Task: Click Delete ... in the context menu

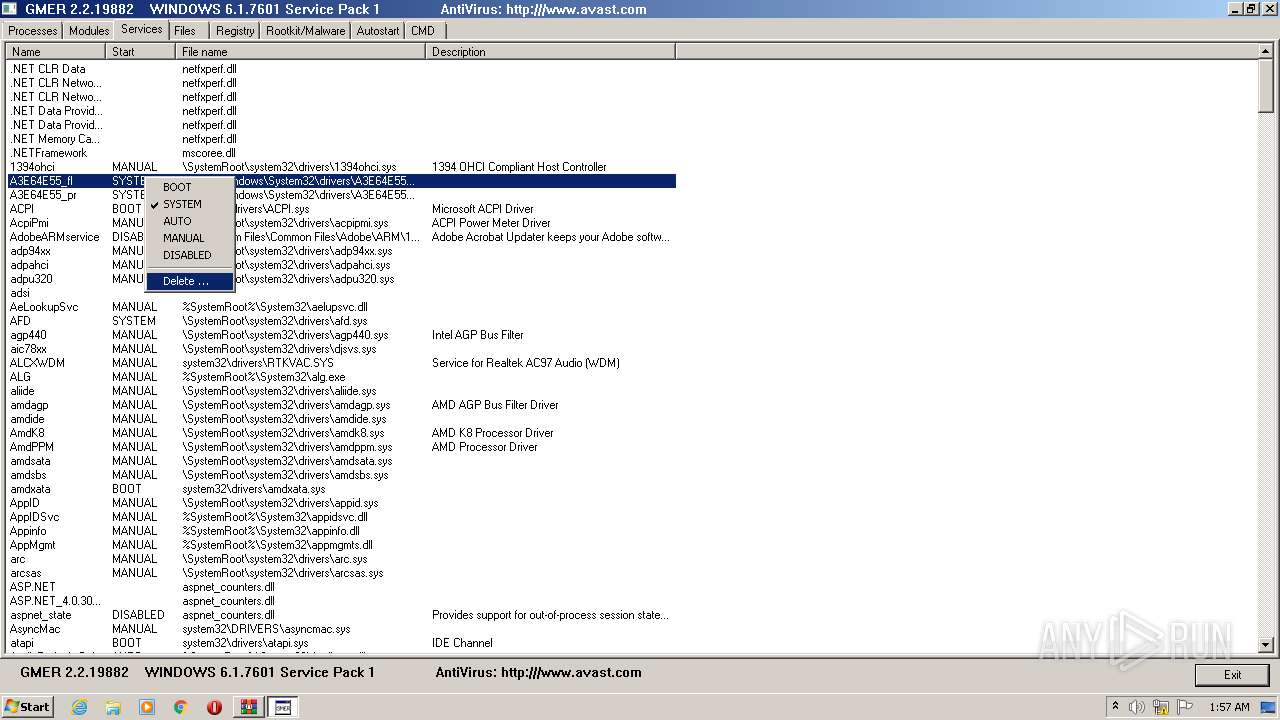Action: pyautogui.click(x=190, y=281)
